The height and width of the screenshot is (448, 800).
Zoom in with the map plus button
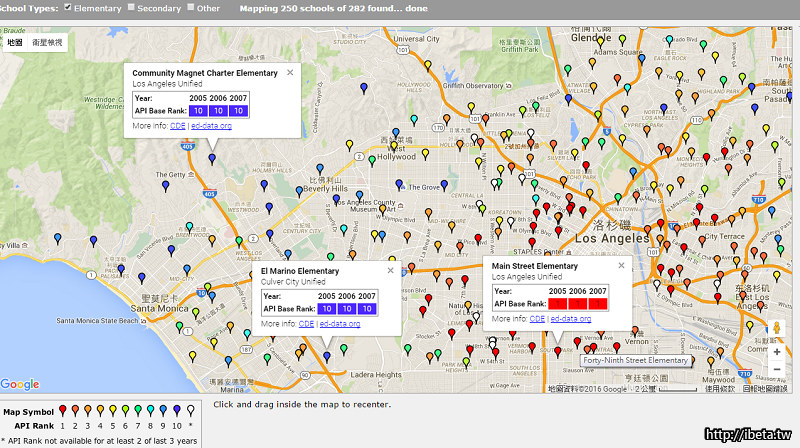tap(776, 351)
